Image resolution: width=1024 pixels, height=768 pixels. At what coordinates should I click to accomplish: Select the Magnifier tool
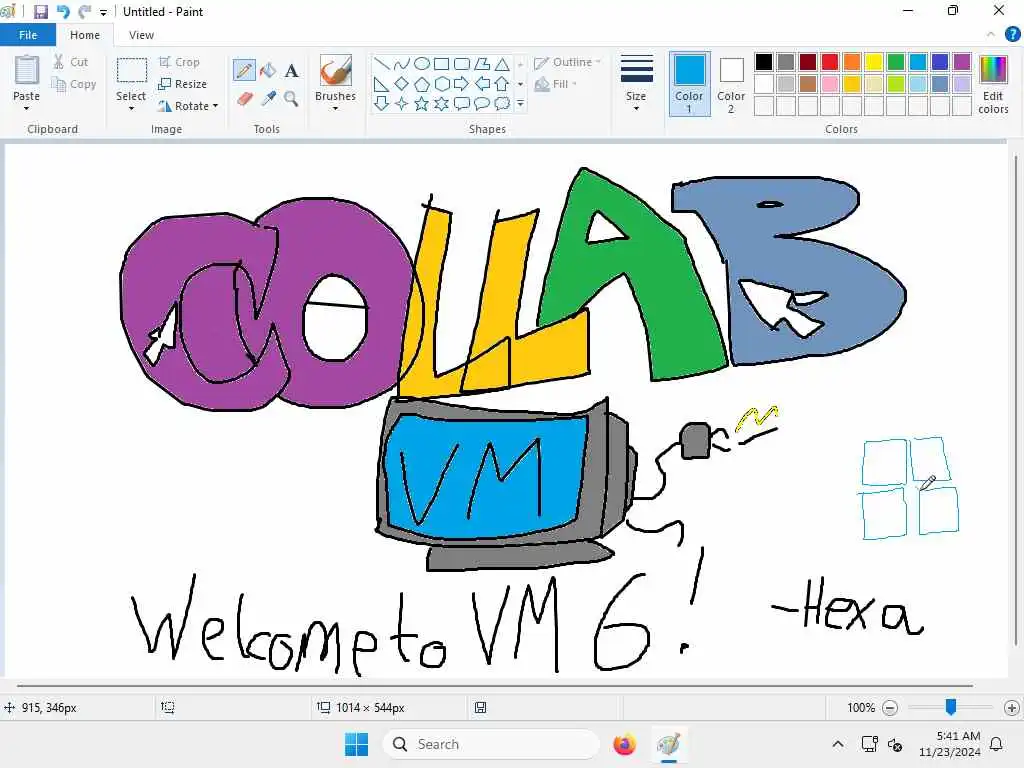(291, 99)
